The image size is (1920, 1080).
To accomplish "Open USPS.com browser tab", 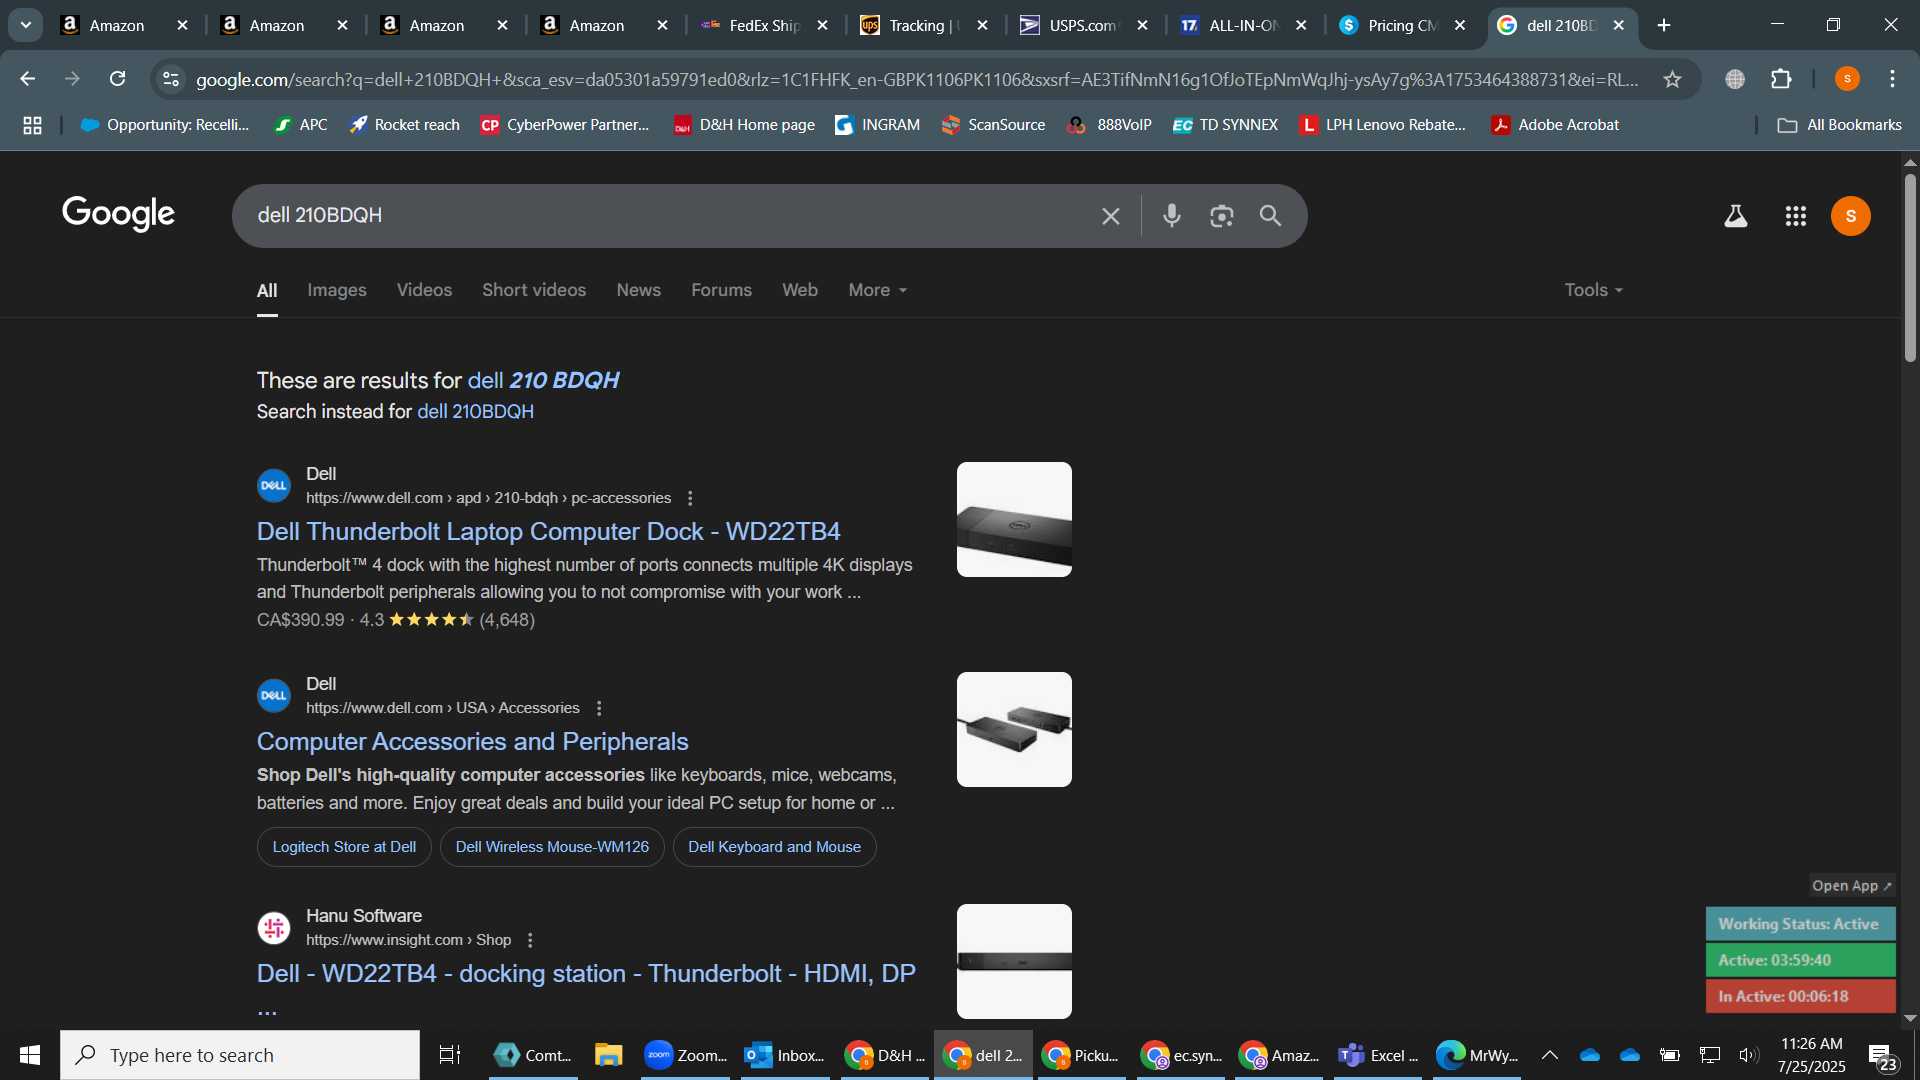I will point(1086,25).
